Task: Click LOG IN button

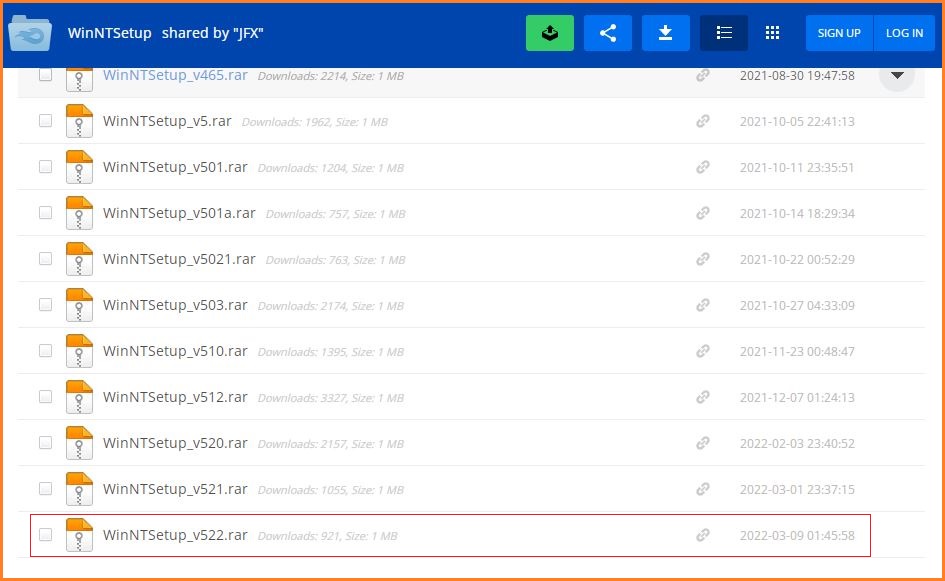Action: pyautogui.click(x=904, y=33)
